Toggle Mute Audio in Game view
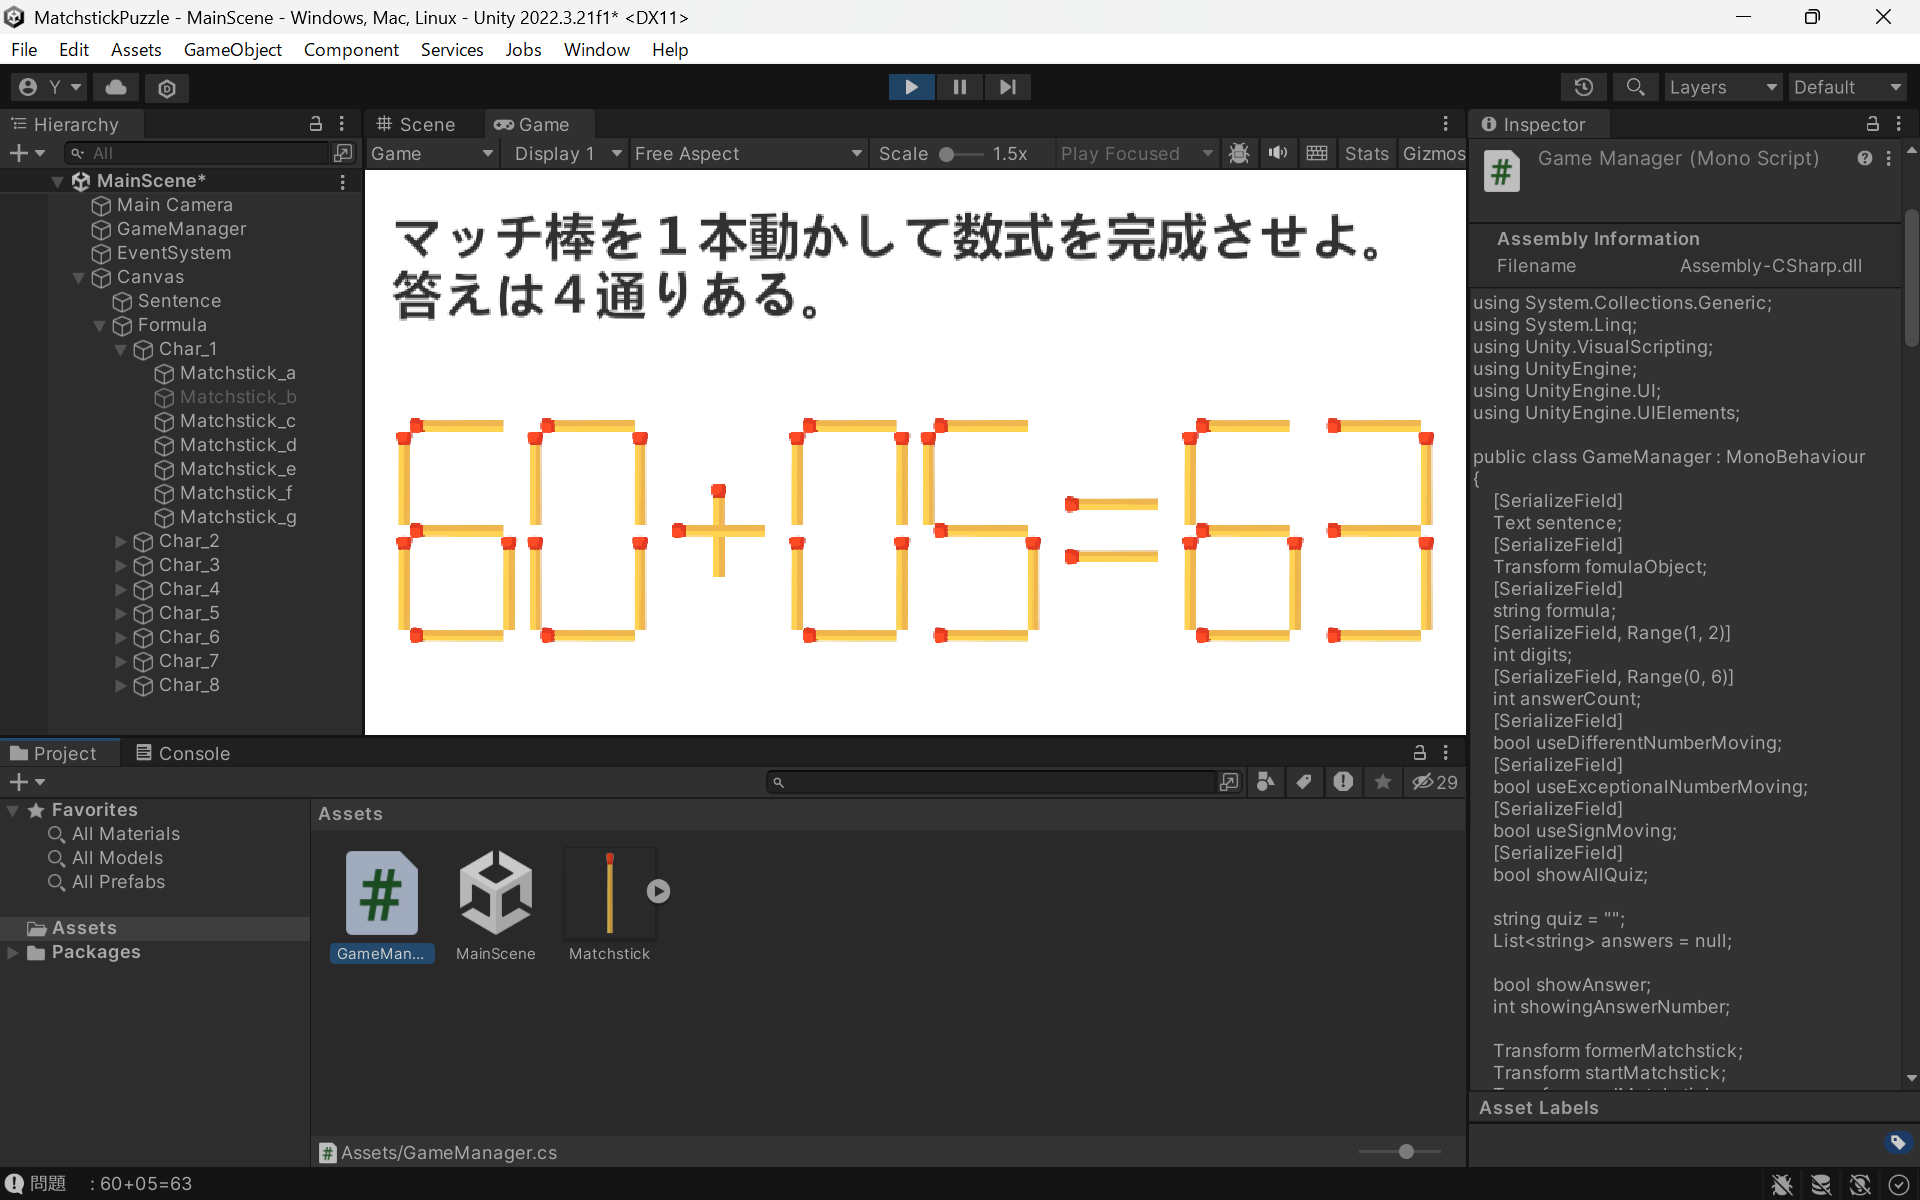 point(1277,153)
